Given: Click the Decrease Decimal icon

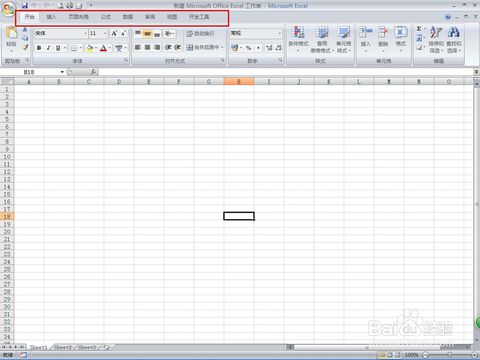Looking at the screenshot, I should (x=278, y=48).
